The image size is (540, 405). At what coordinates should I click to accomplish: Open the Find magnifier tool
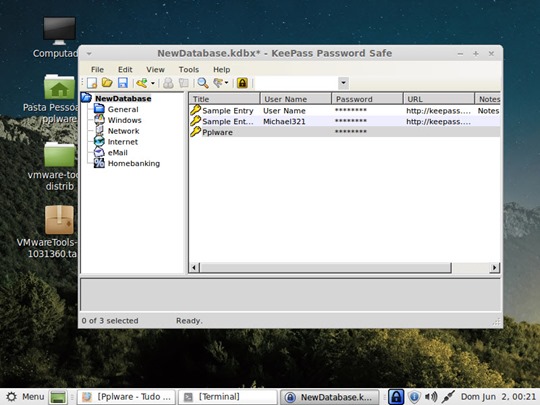(203, 83)
